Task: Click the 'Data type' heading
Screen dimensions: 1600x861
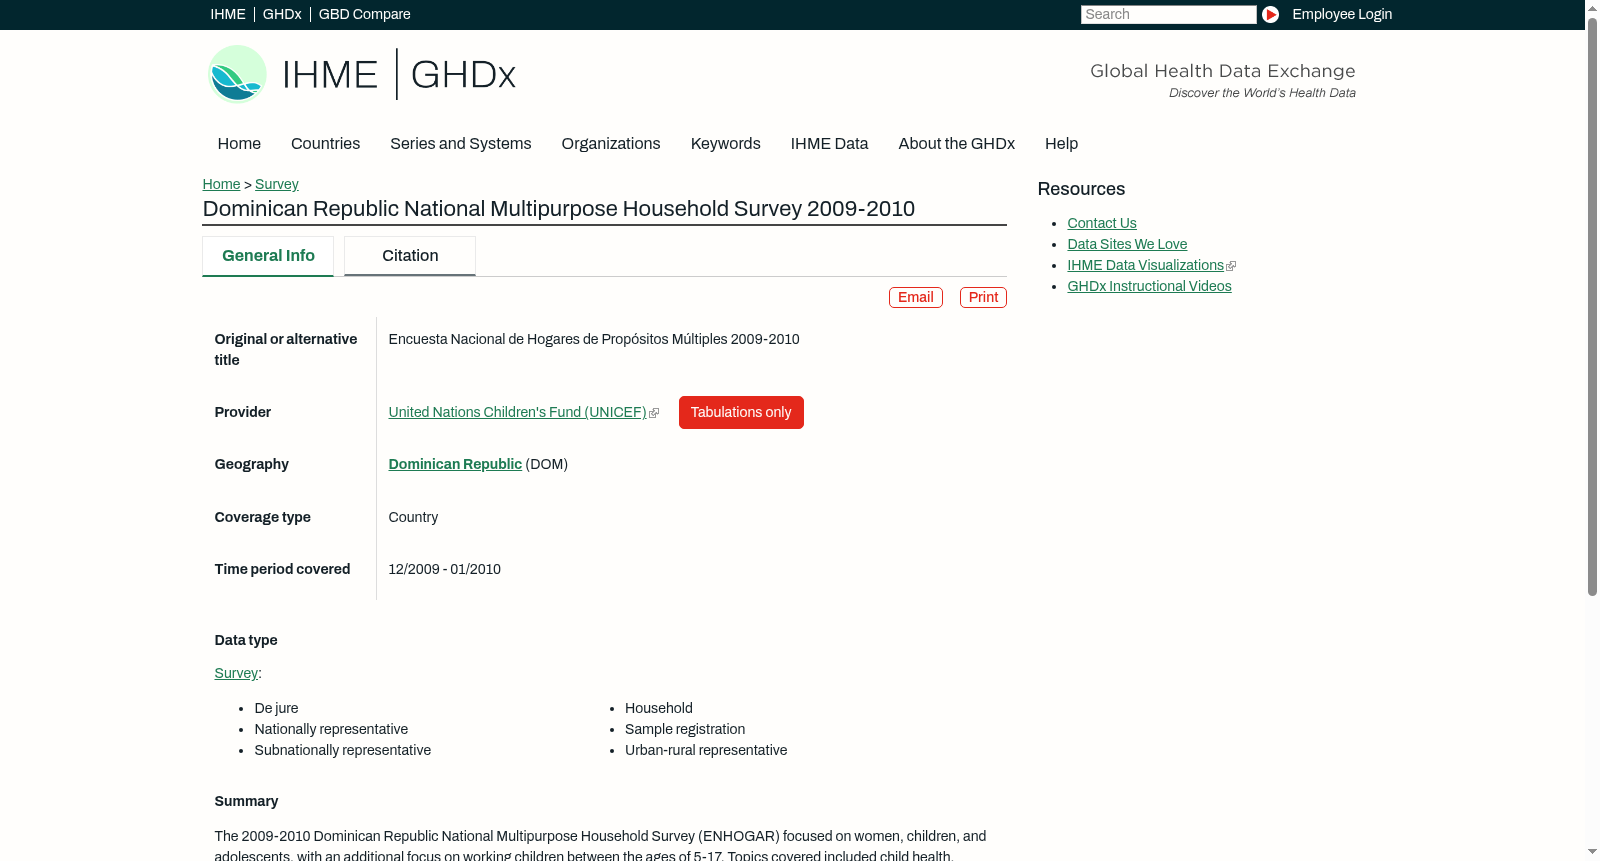Action: 246,640
